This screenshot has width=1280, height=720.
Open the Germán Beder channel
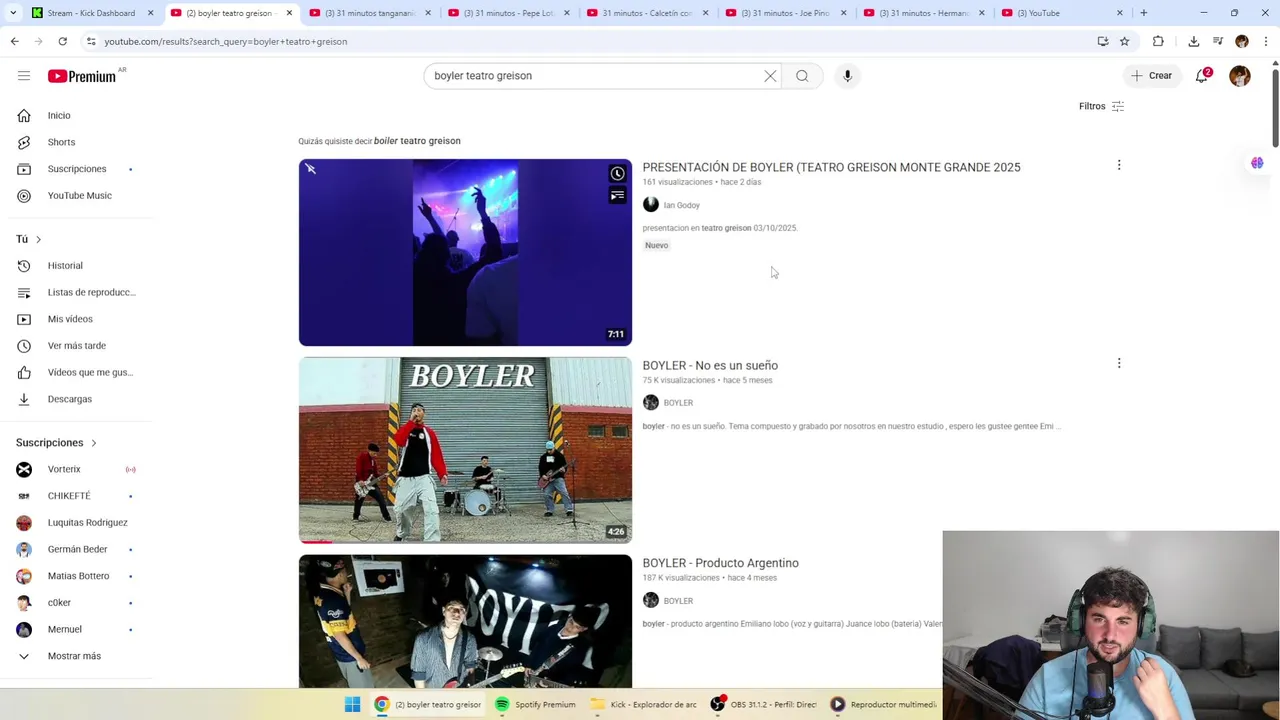click(x=76, y=549)
